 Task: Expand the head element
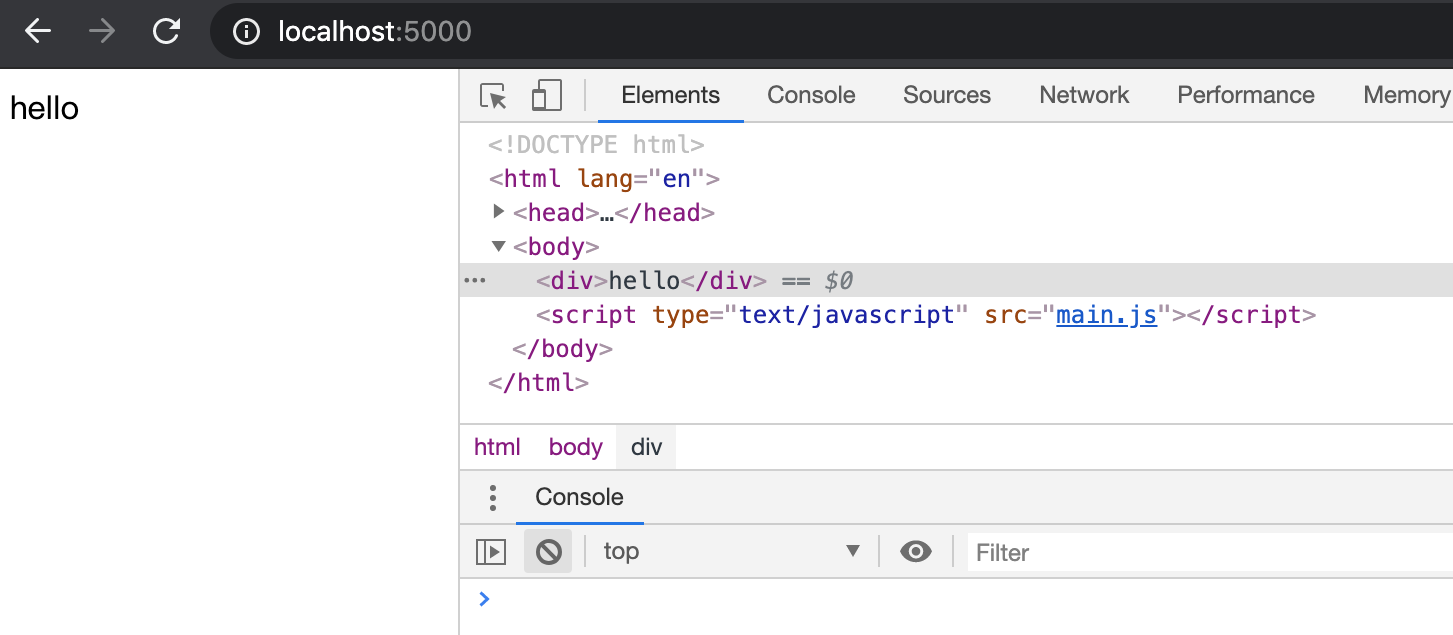click(499, 212)
